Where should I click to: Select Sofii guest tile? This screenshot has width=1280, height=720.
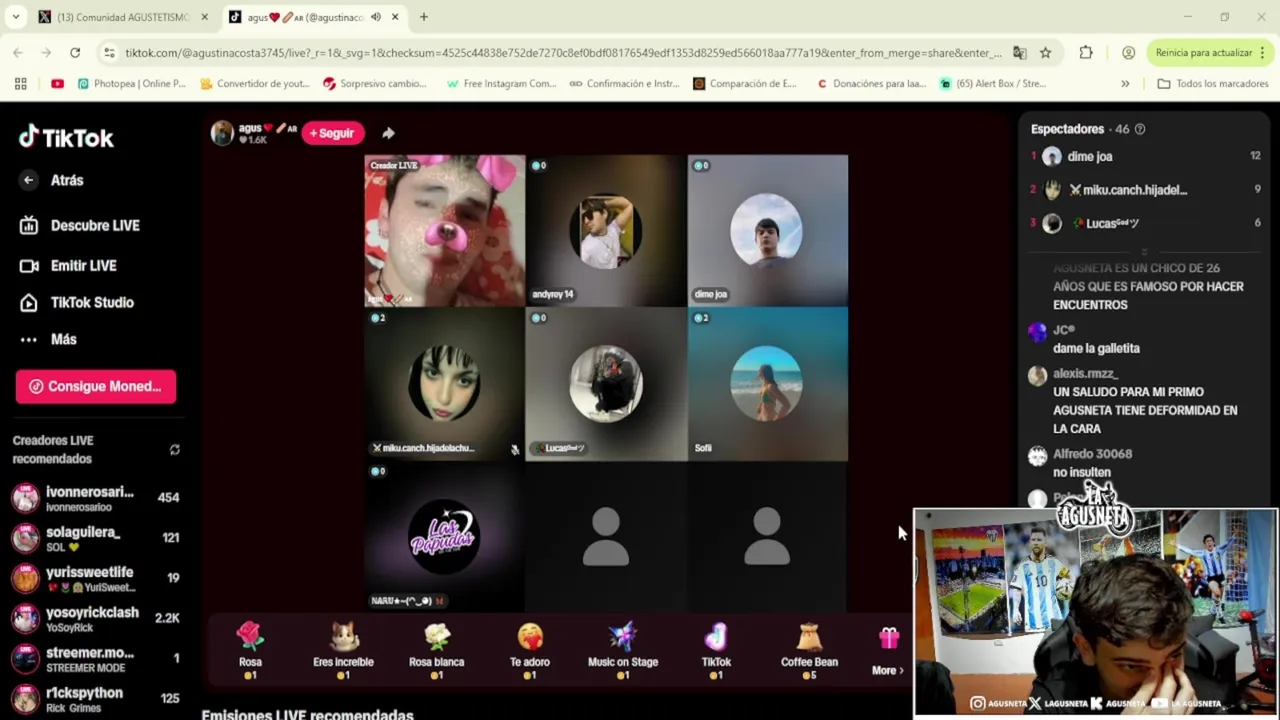[767, 384]
